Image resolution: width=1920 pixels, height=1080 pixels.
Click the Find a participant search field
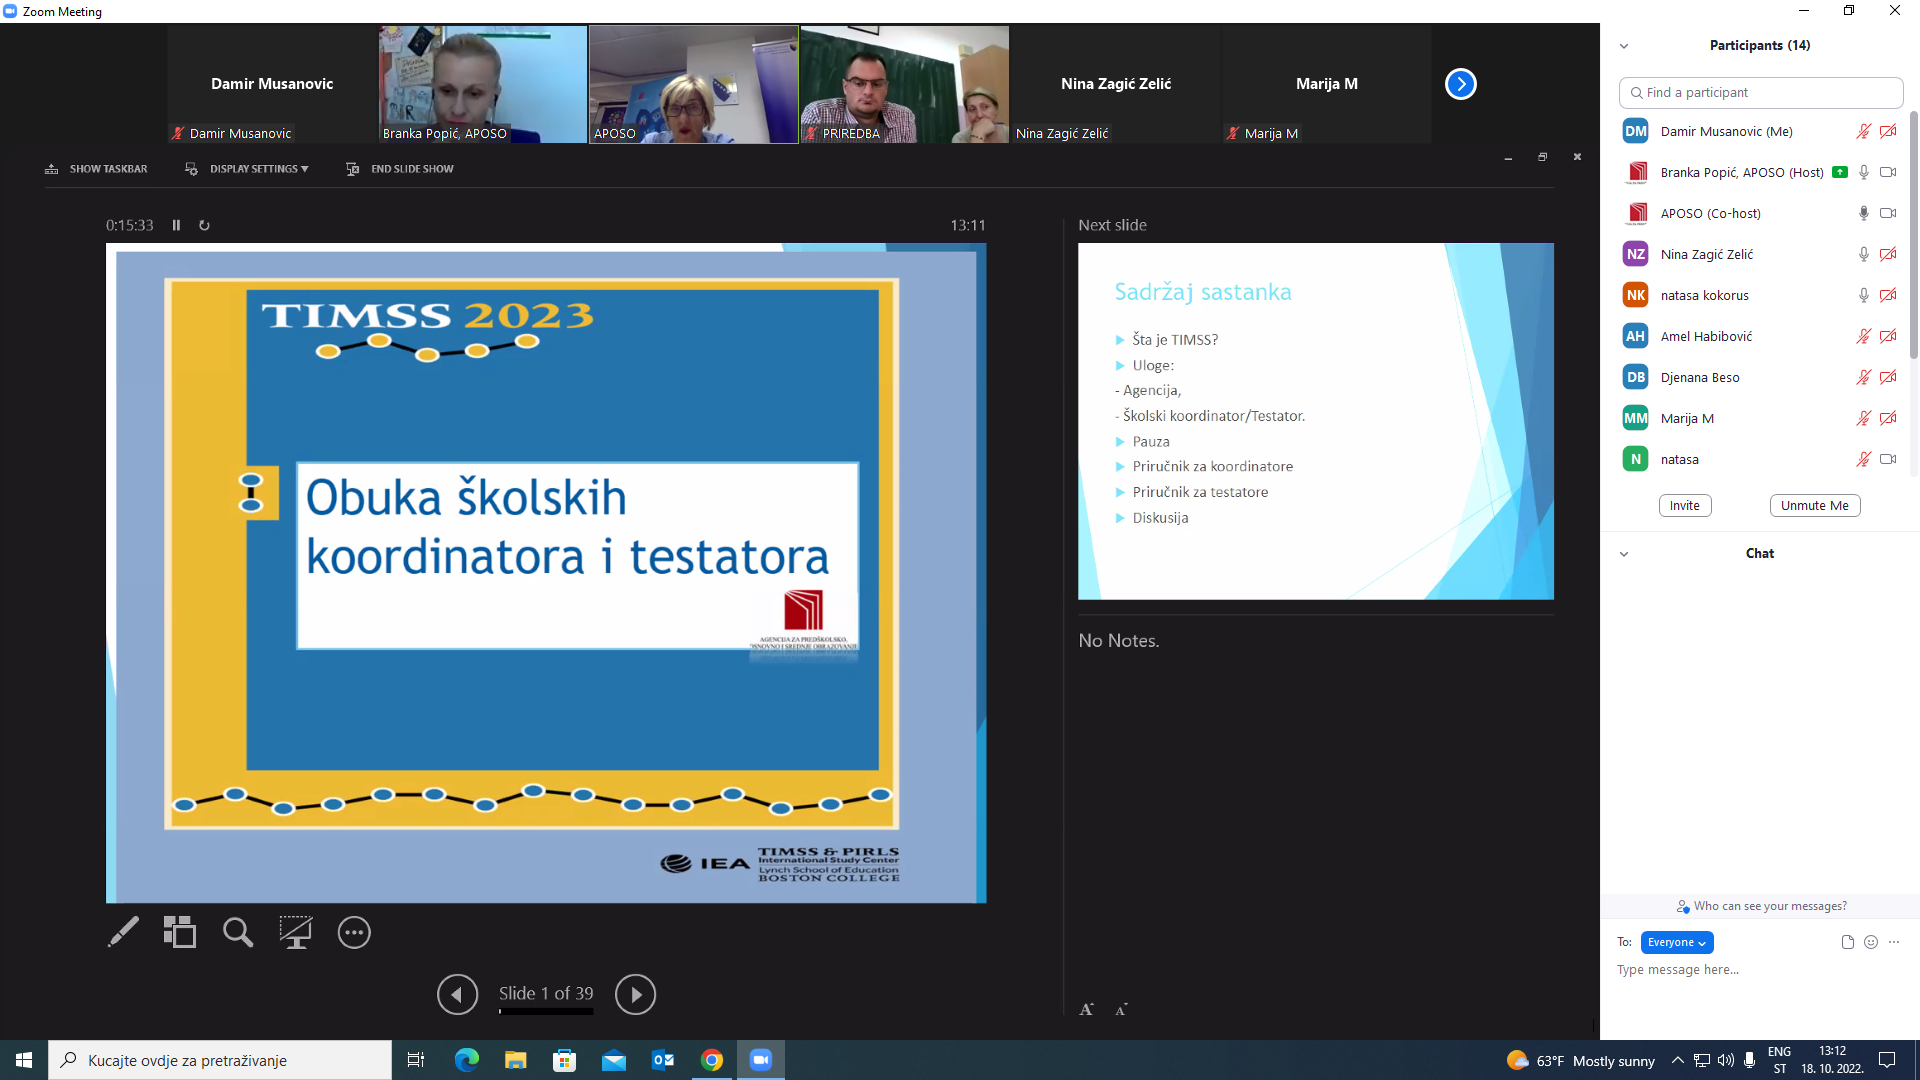pyautogui.click(x=1760, y=92)
